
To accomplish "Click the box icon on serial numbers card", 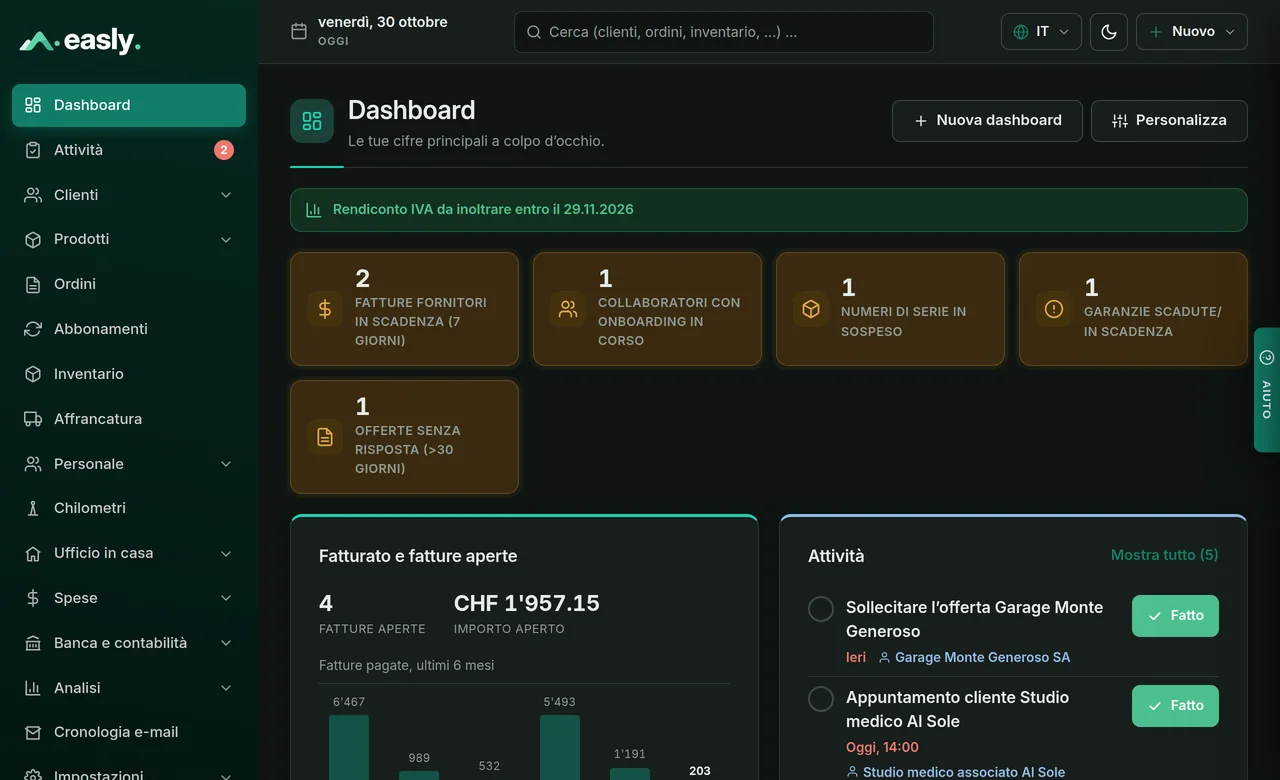I will pyautogui.click(x=811, y=309).
